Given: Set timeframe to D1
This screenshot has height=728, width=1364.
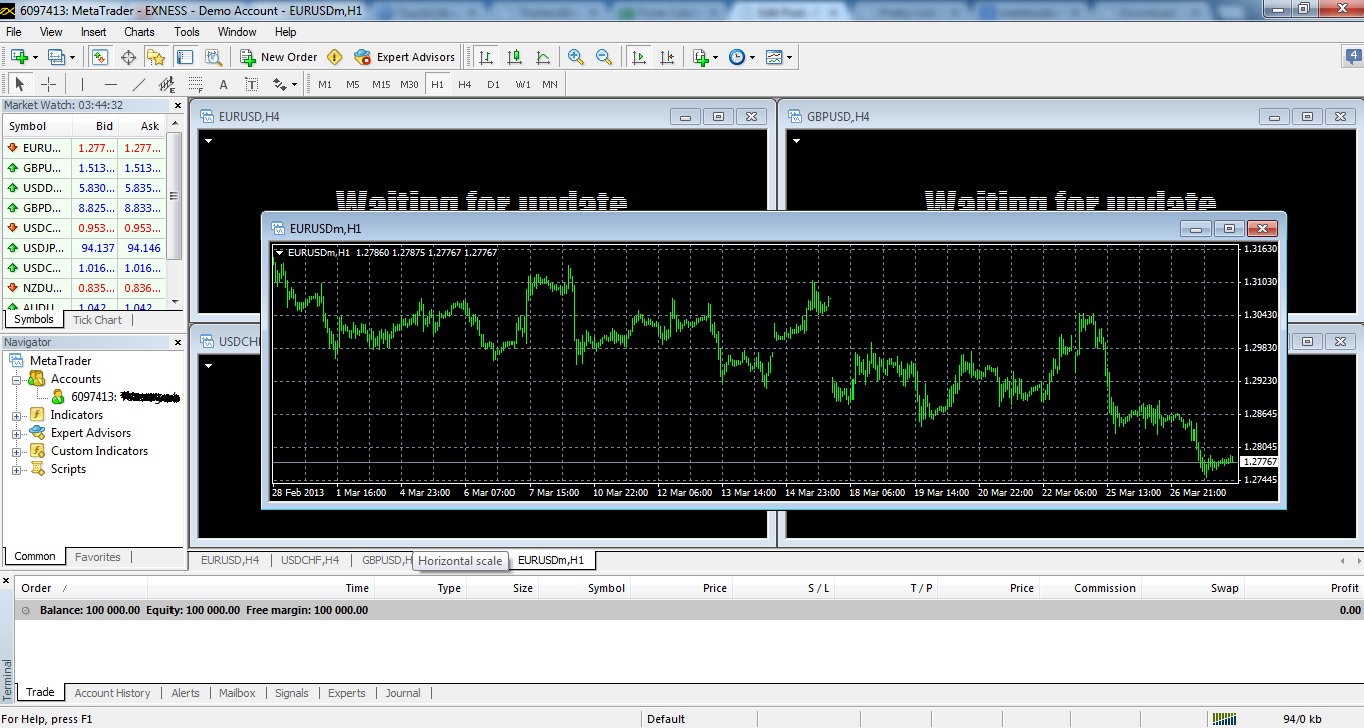Looking at the screenshot, I should pyautogui.click(x=493, y=84).
